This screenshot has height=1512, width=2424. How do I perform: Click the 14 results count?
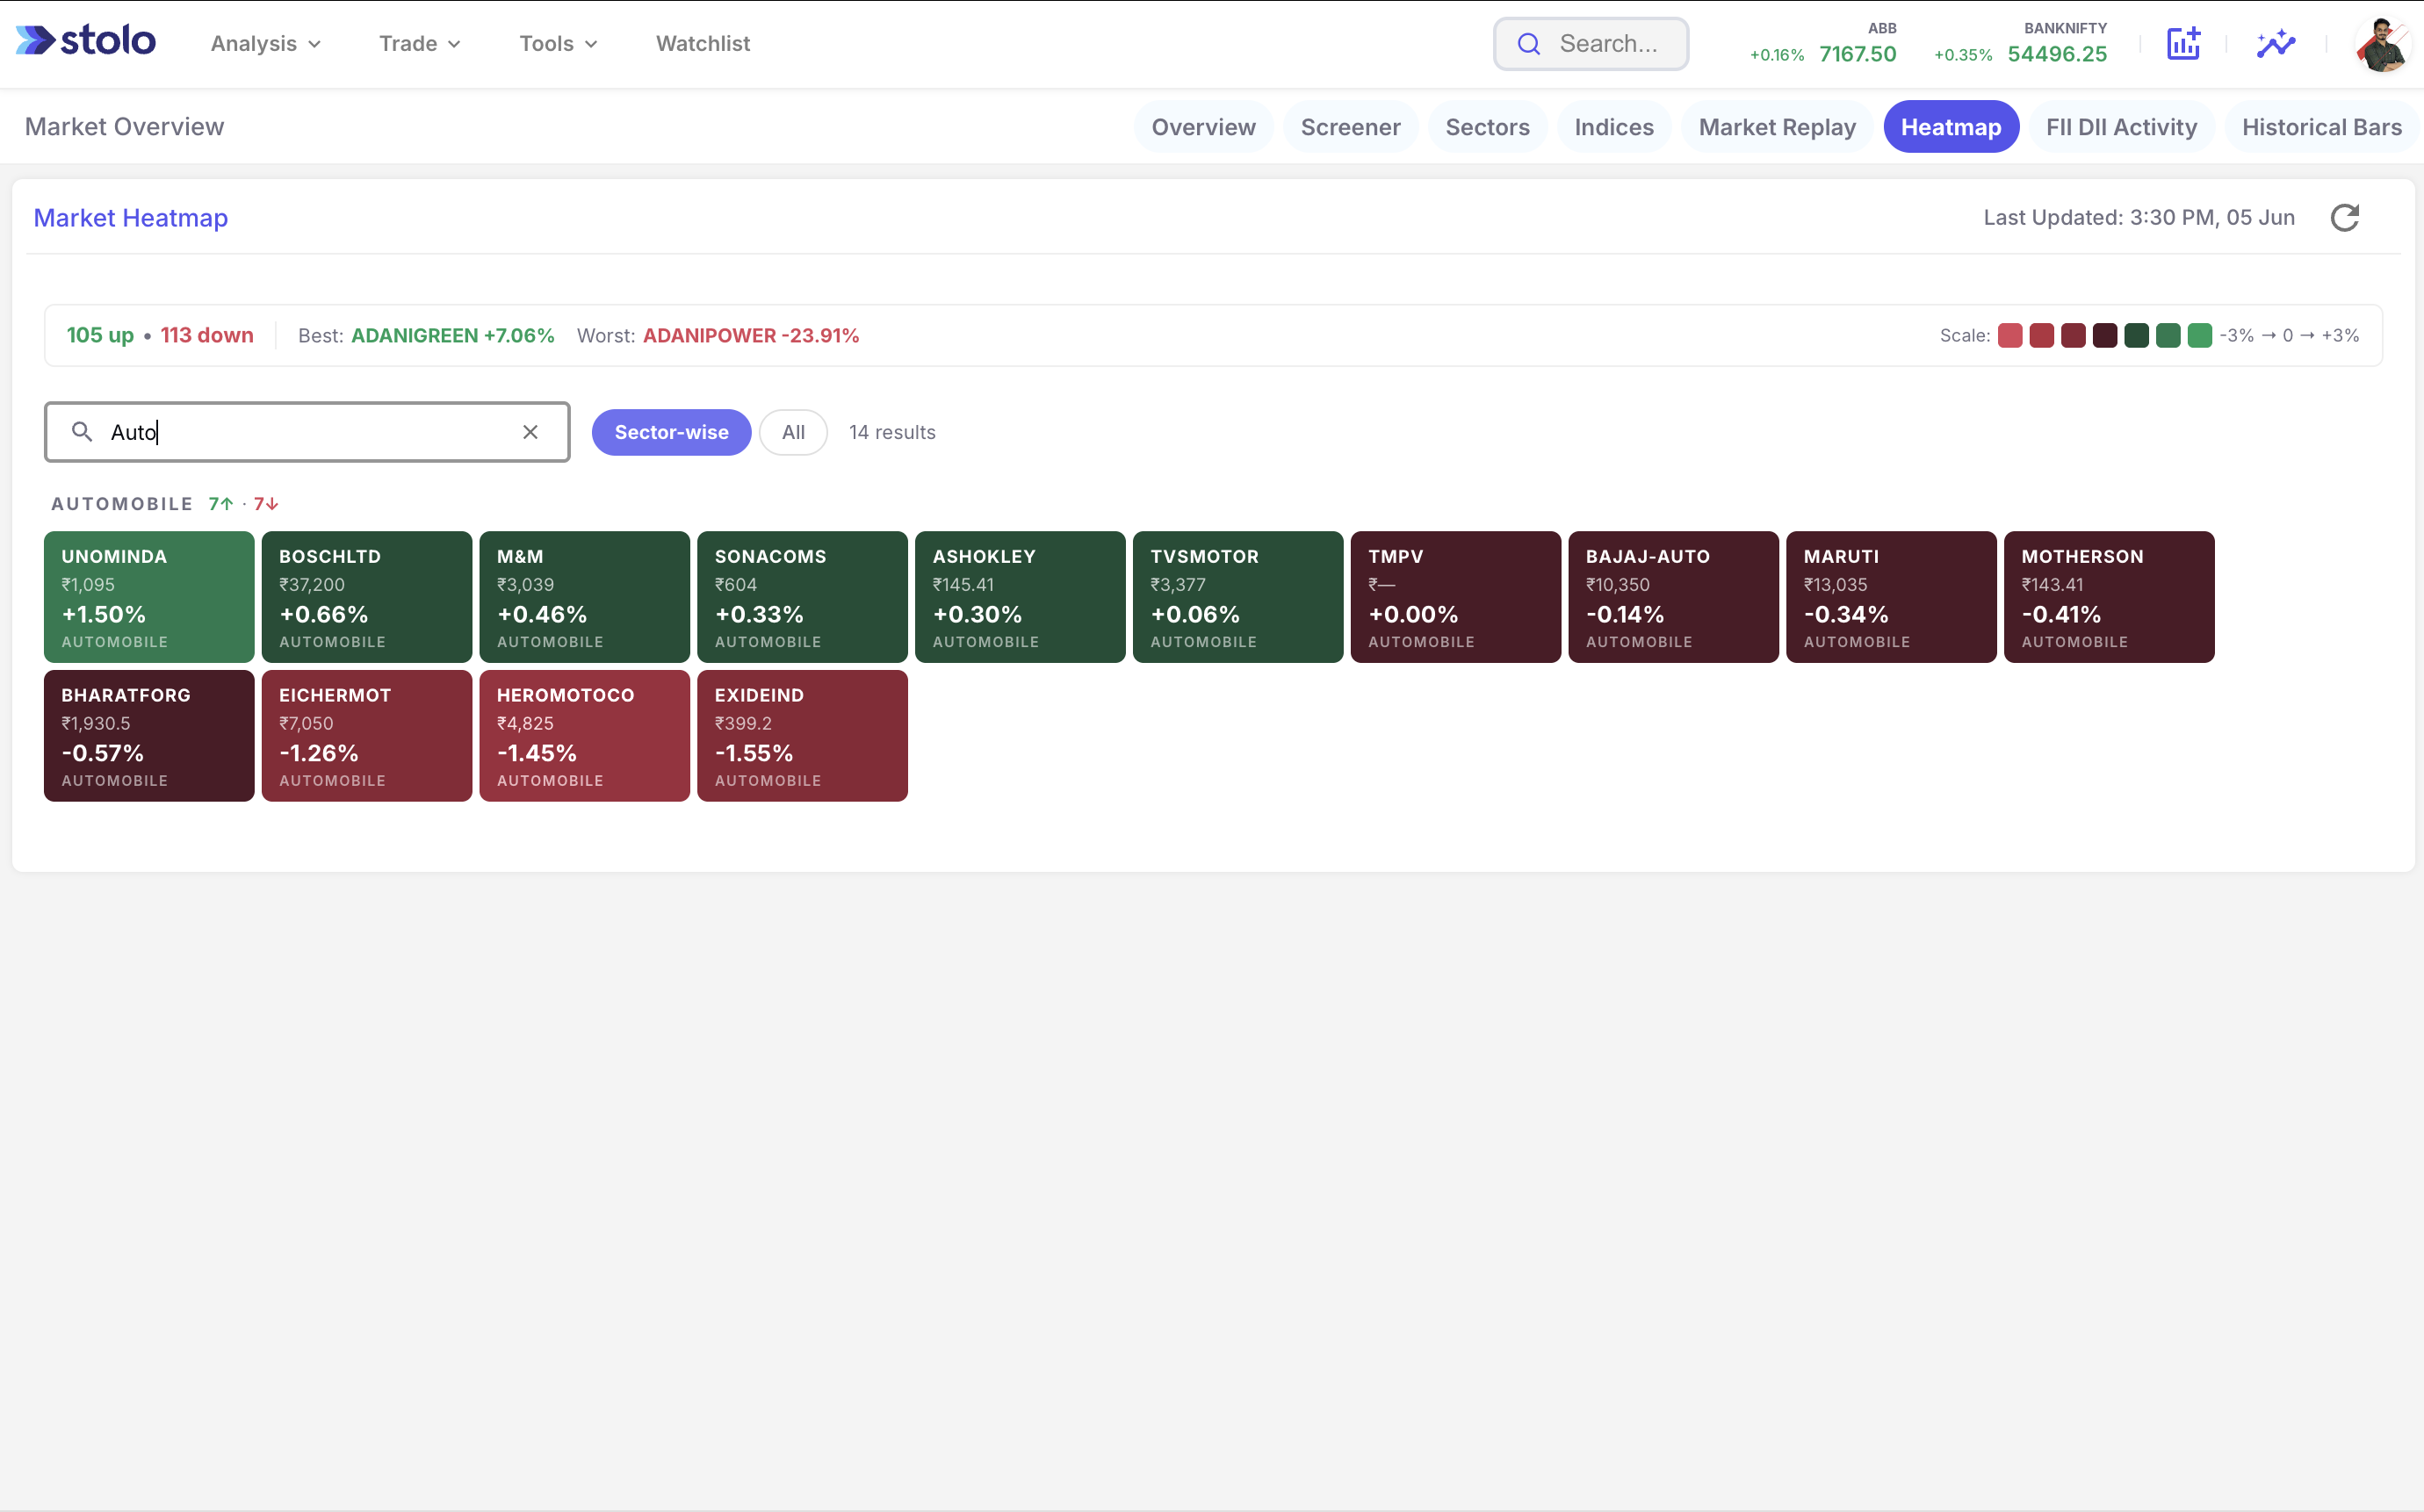click(x=892, y=432)
